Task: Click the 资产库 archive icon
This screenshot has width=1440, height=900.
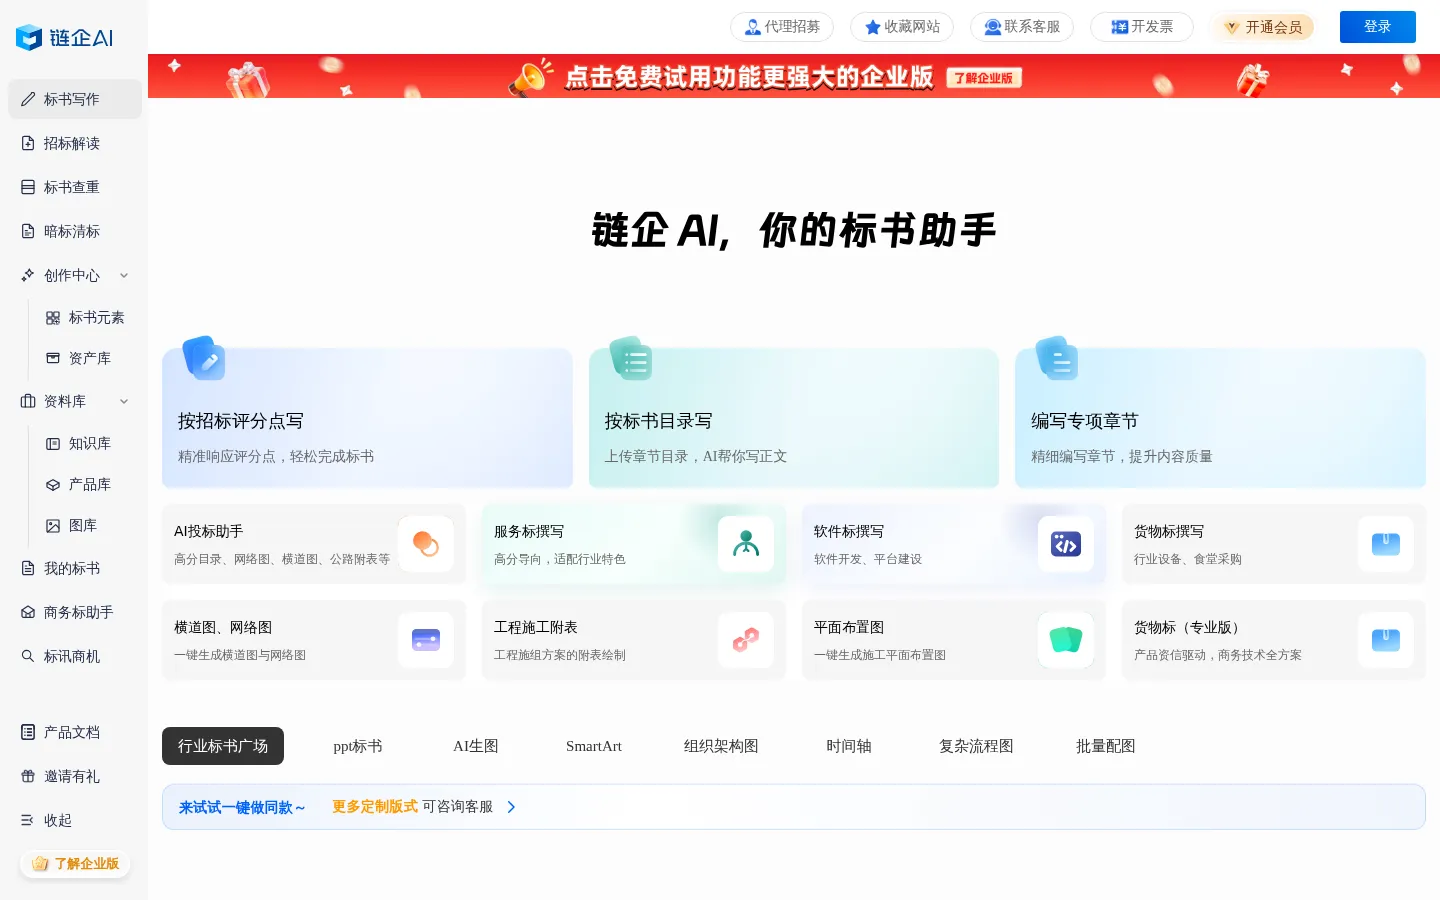Action: pyautogui.click(x=53, y=358)
